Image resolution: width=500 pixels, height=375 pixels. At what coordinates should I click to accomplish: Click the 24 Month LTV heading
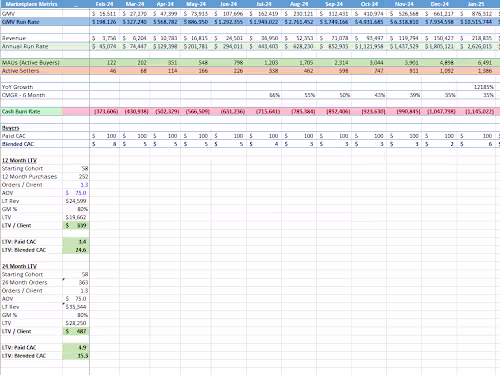19,266
